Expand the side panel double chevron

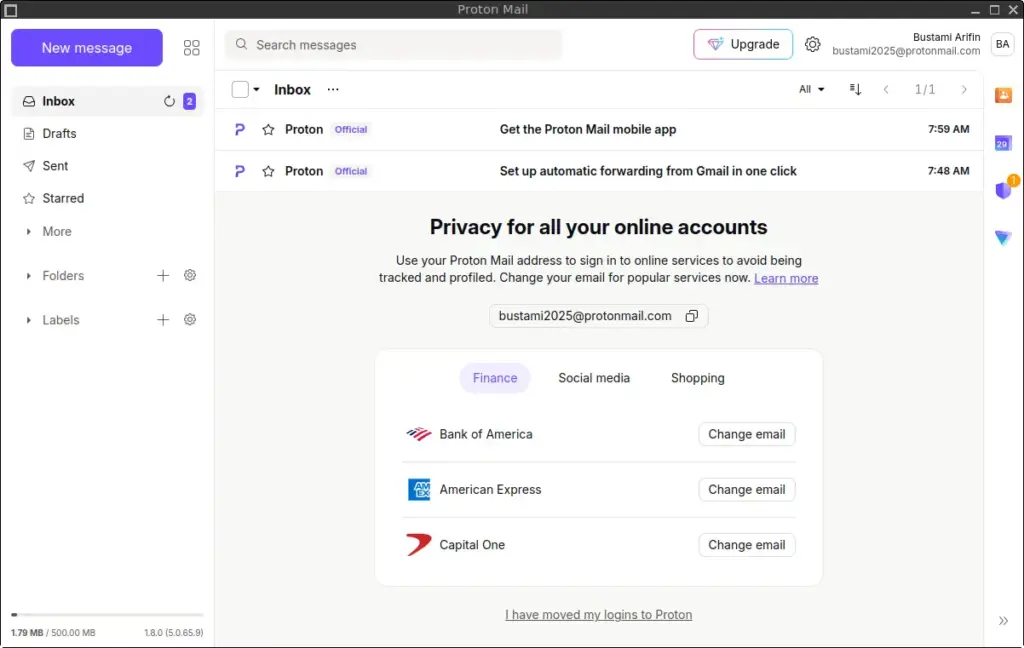click(1003, 621)
